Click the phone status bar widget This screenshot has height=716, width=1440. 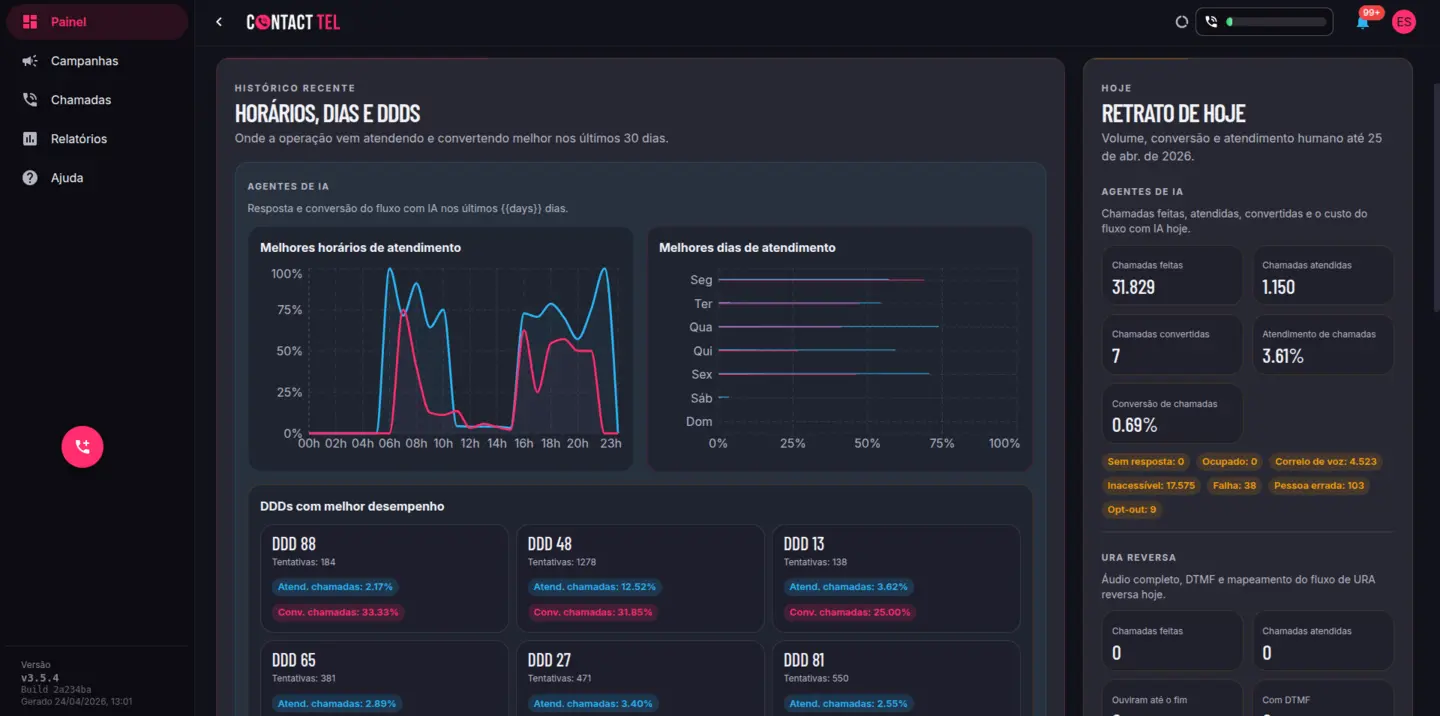tap(1263, 22)
